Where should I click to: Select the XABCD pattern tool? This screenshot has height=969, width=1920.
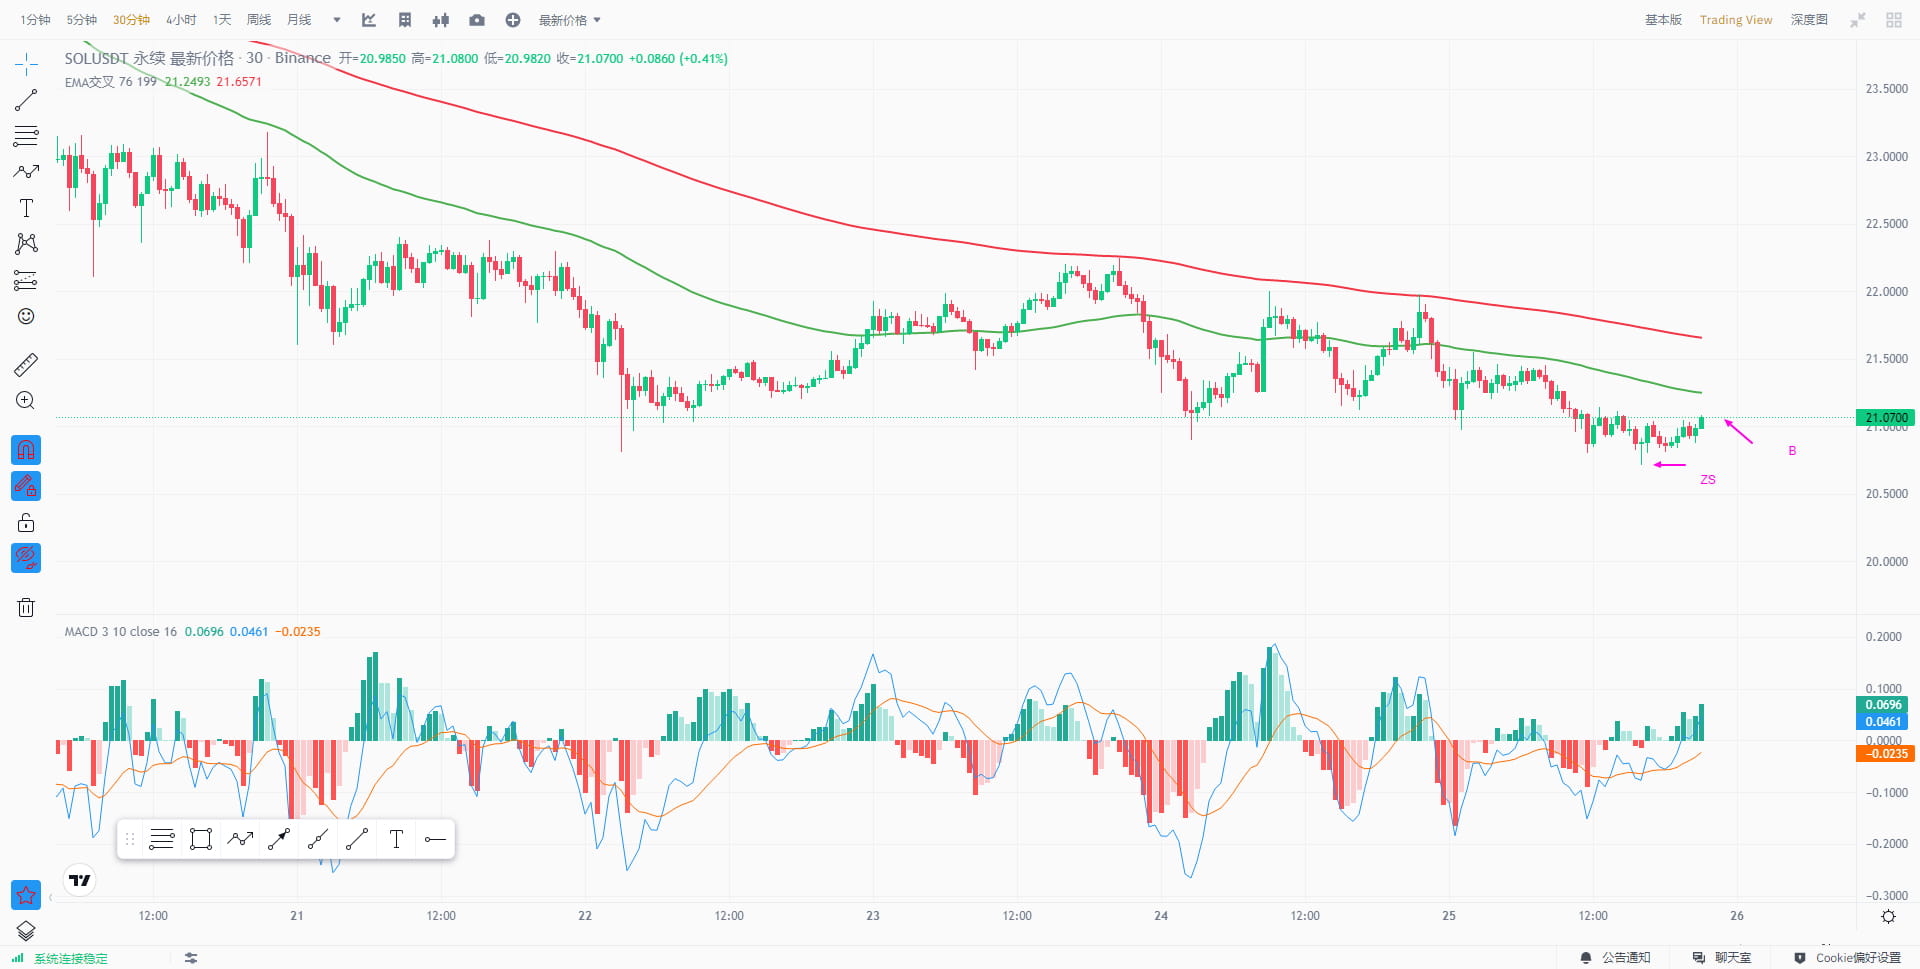tap(26, 244)
